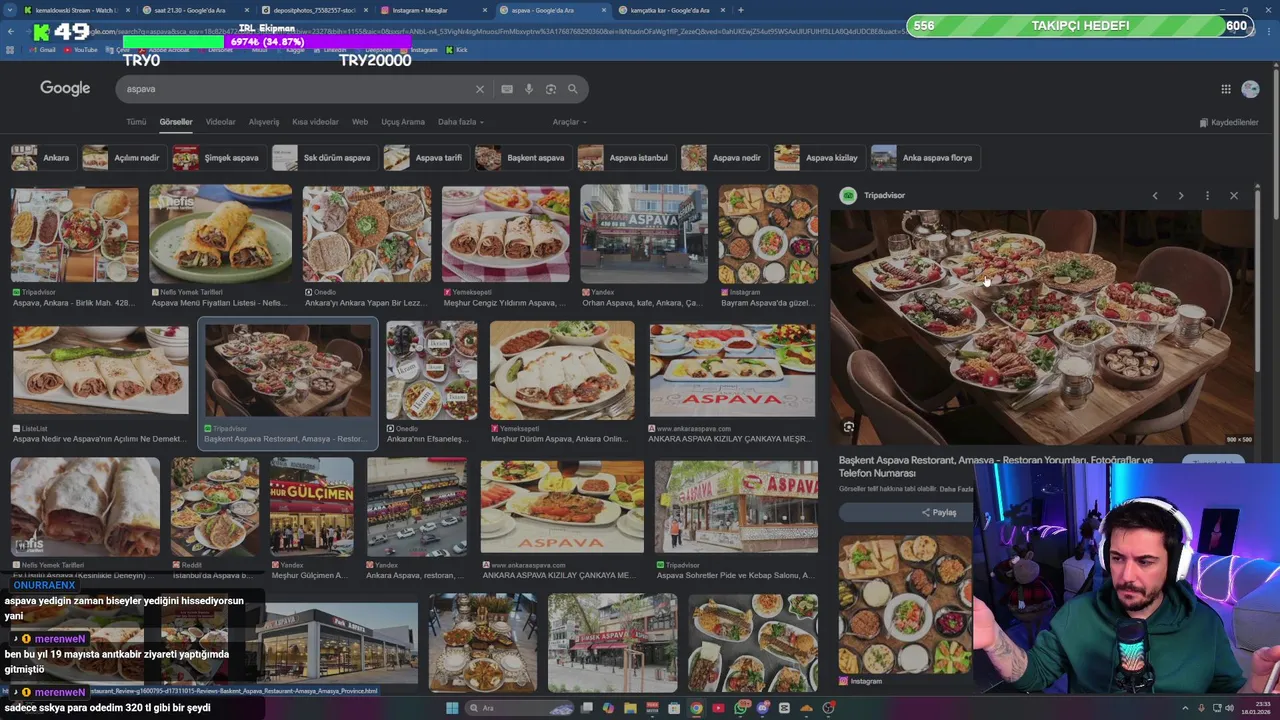This screenshot has width=1280, height=720.
Task: Close the Tripadvisor image preview panel
Action: pyautogui.click(x=1234, y=196)
